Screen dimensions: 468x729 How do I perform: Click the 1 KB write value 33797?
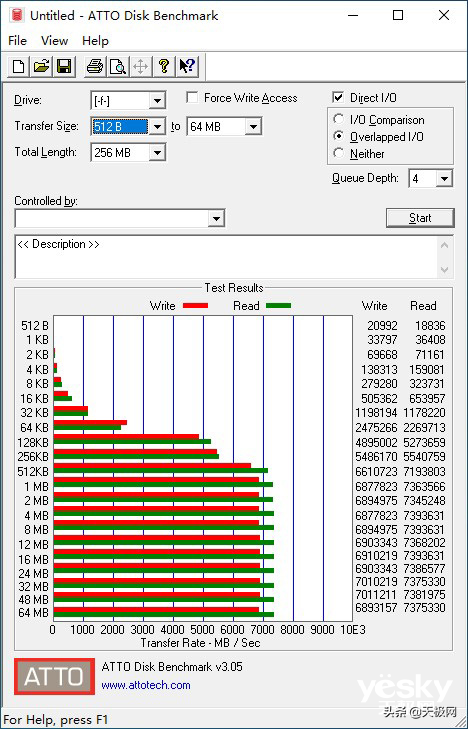point(382,340)
